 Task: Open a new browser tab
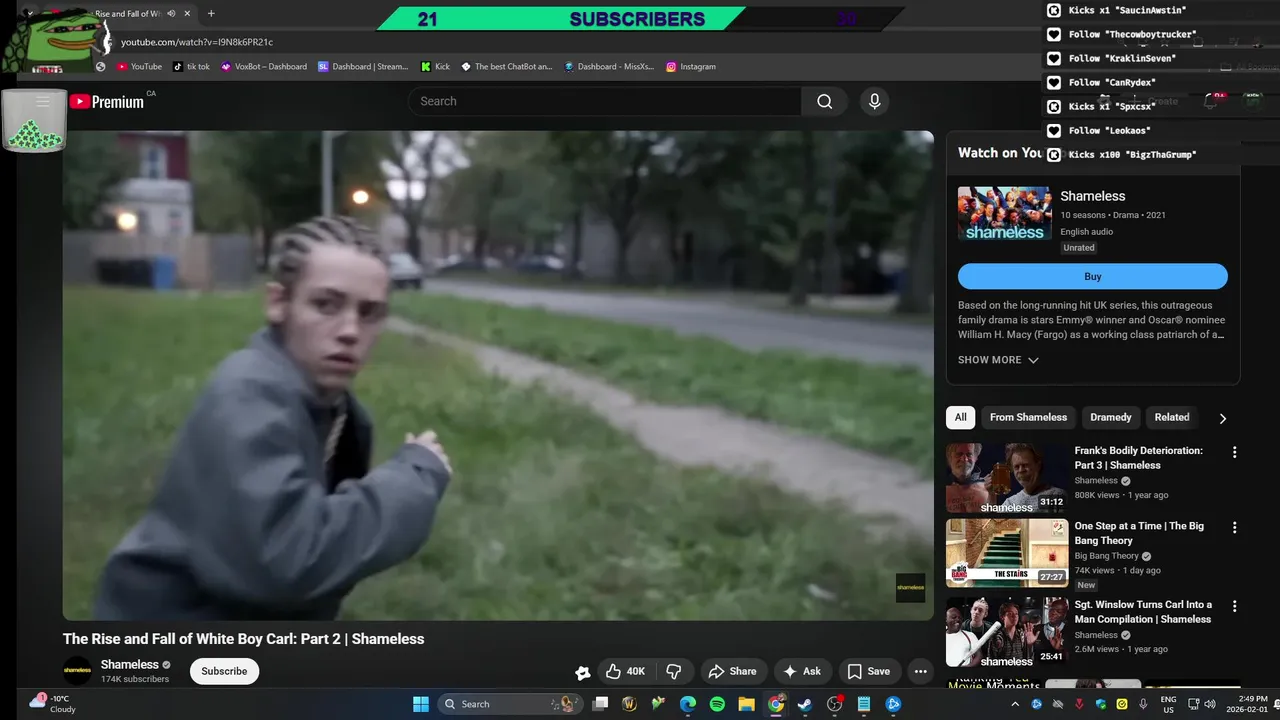point(211,14)
